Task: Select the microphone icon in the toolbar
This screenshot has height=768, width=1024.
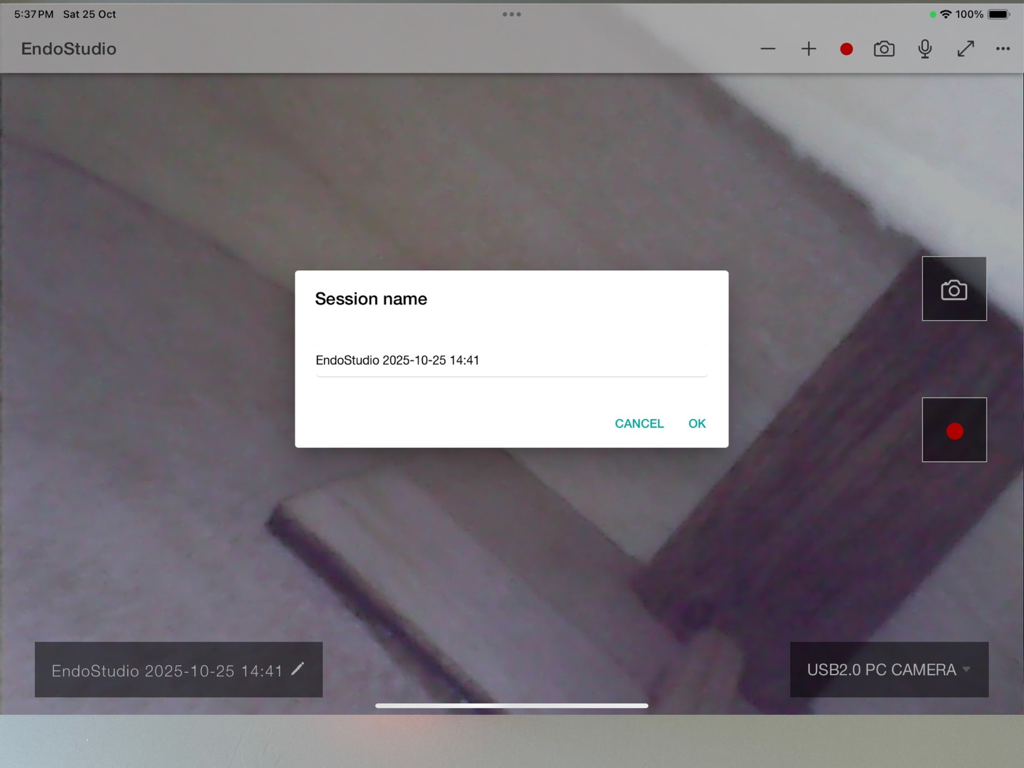Action: pos(924,48)
